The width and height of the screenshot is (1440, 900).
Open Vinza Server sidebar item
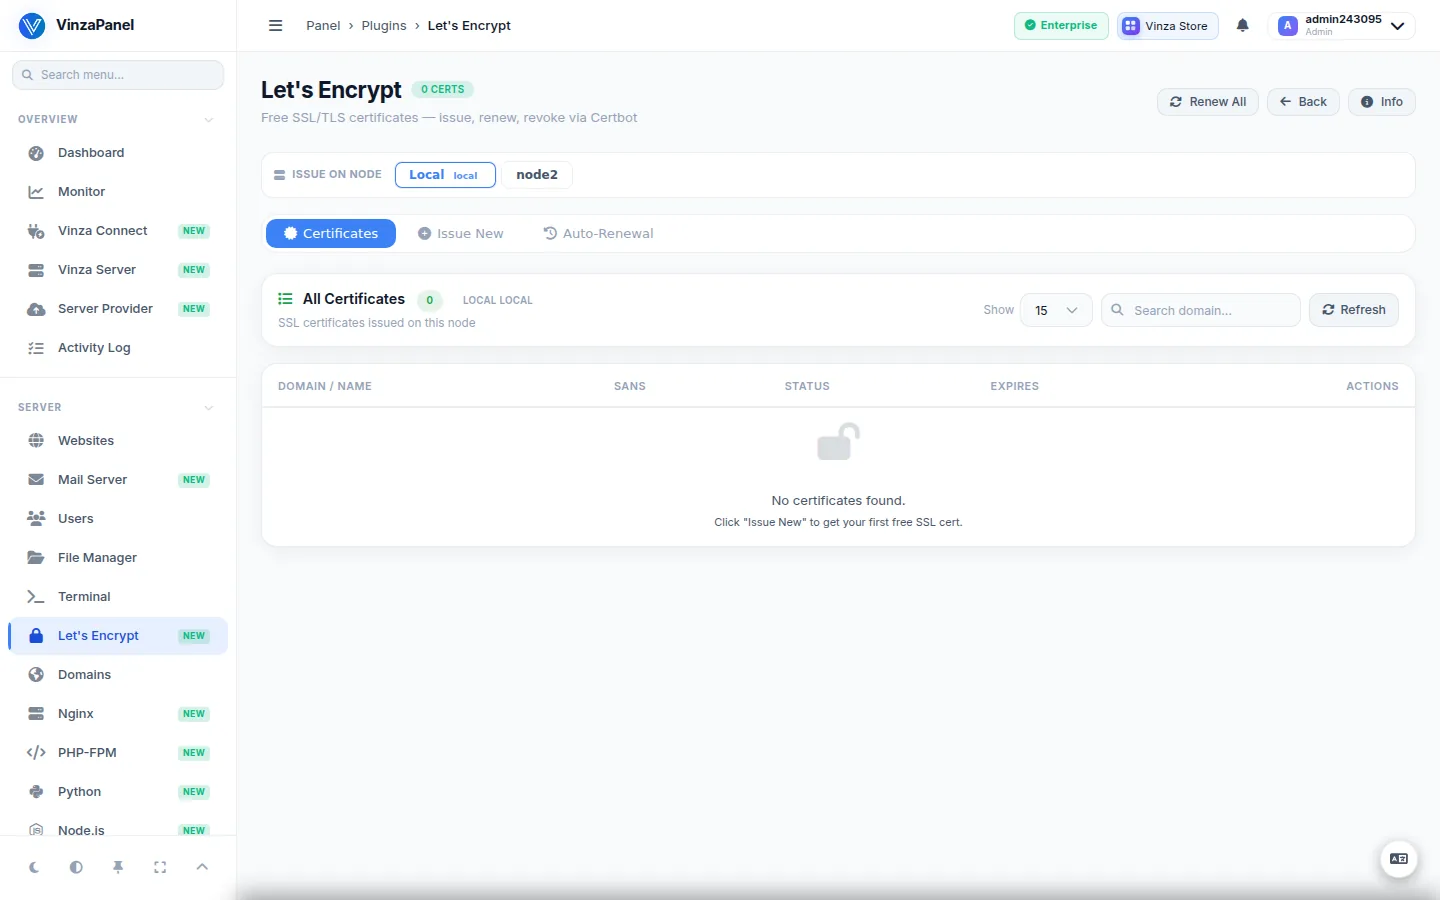tap(118, 270)
